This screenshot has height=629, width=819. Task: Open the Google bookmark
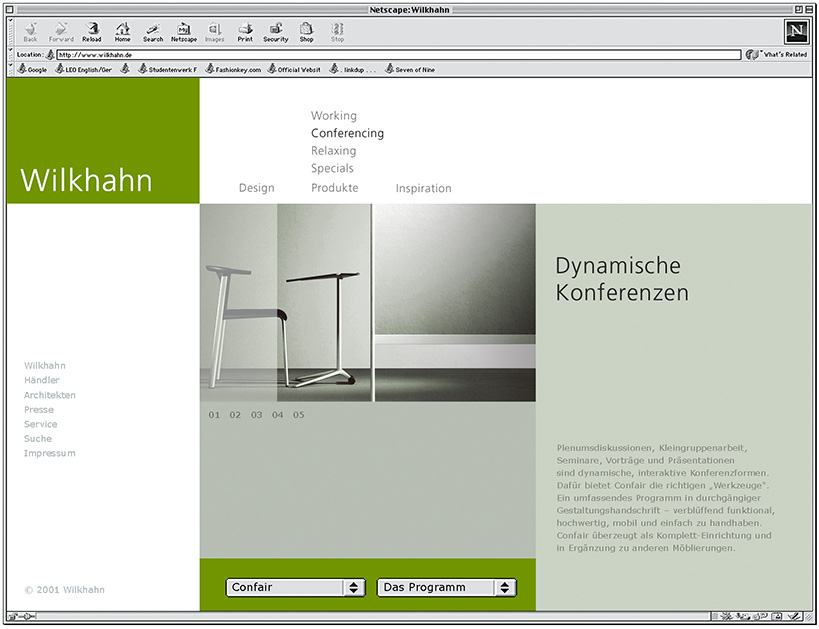32,69
